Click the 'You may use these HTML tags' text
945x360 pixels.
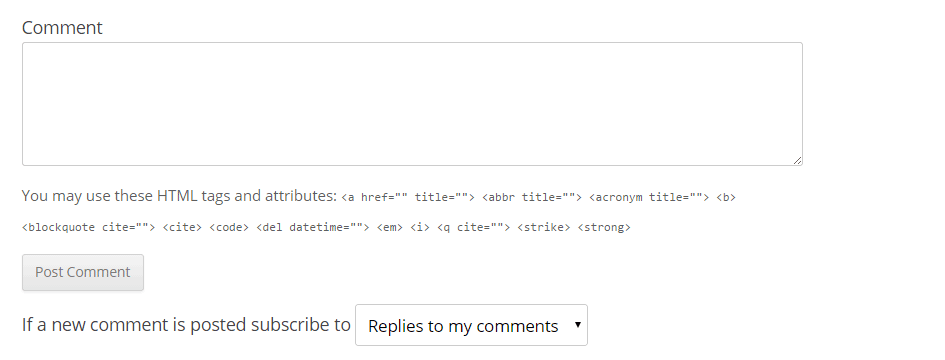[179, 196]
